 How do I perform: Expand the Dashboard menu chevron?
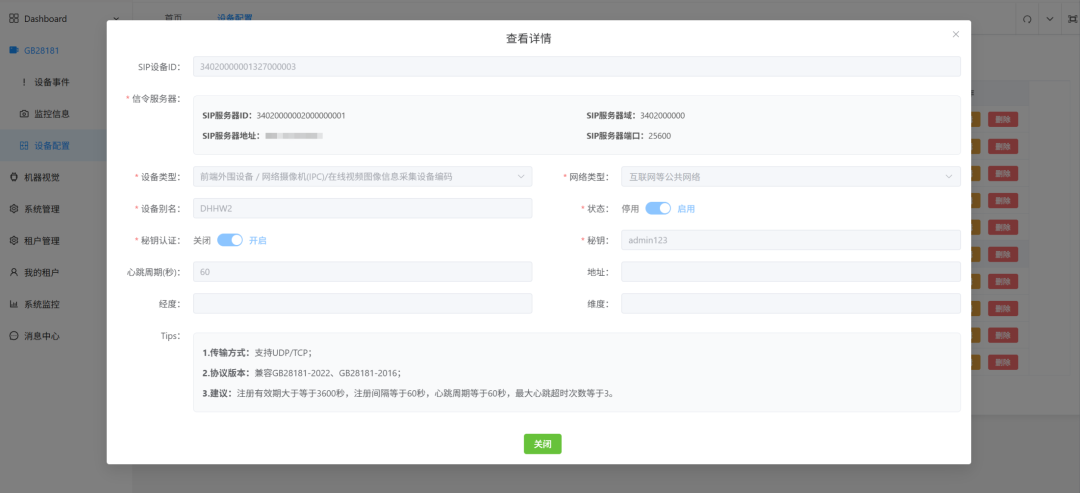pyautogui.click(x=116, y=18)
